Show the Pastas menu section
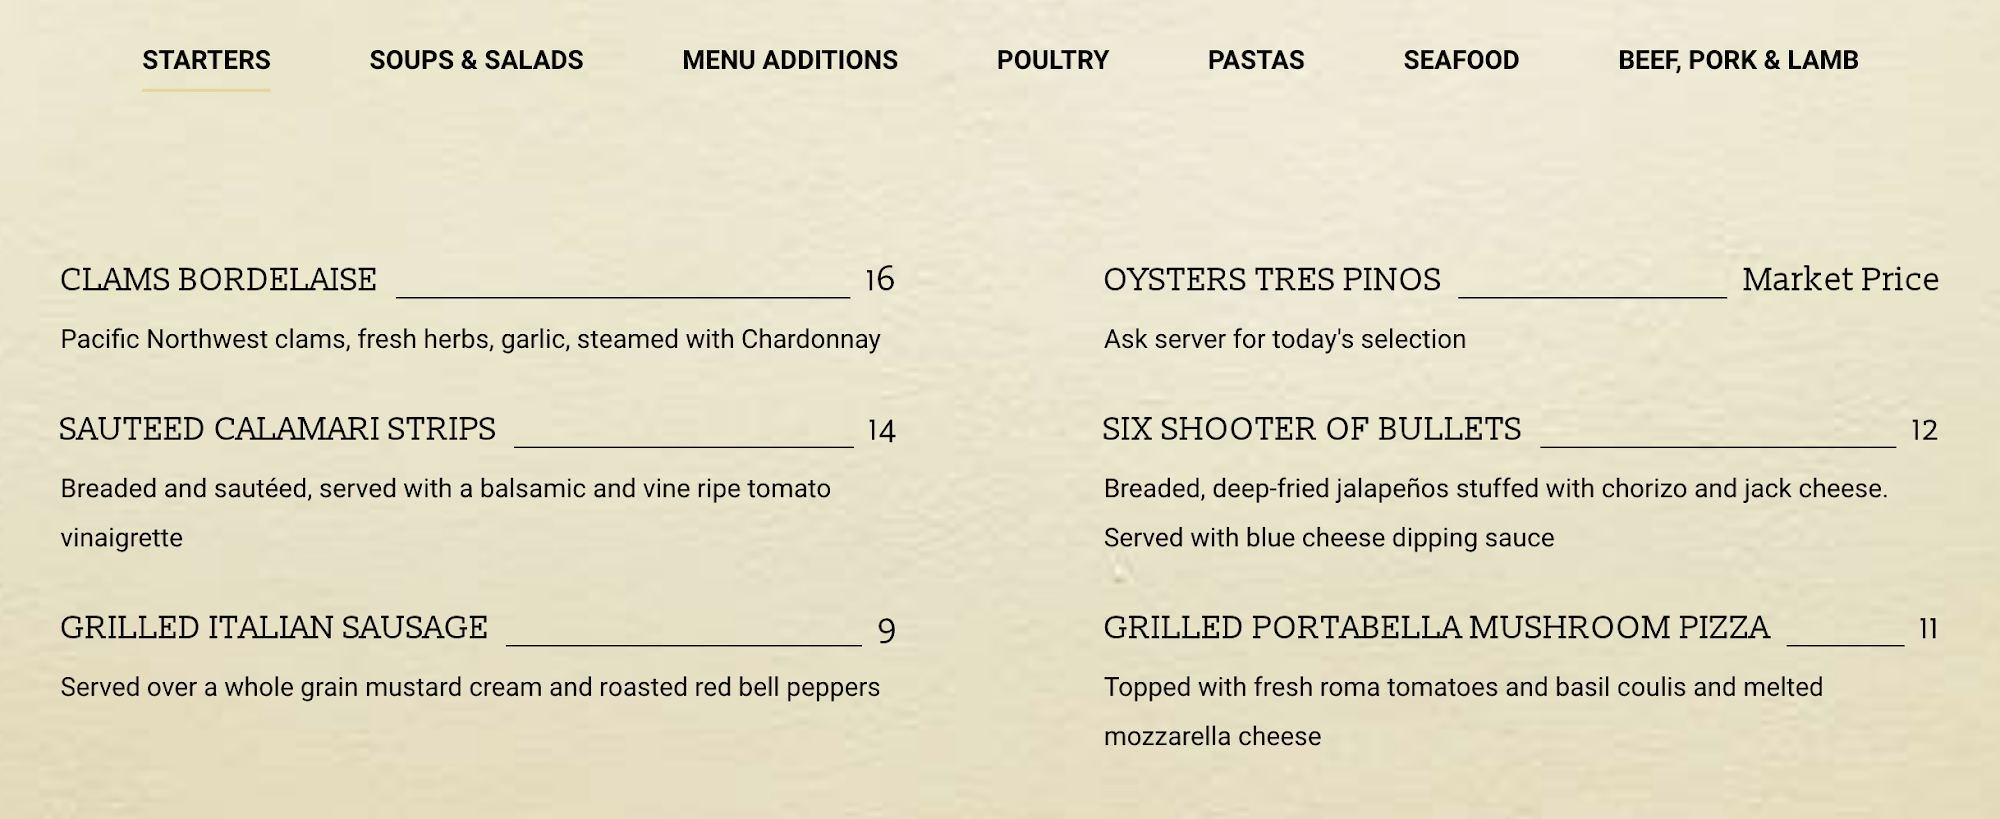The image size is (2000, 819). (1256, 60)
